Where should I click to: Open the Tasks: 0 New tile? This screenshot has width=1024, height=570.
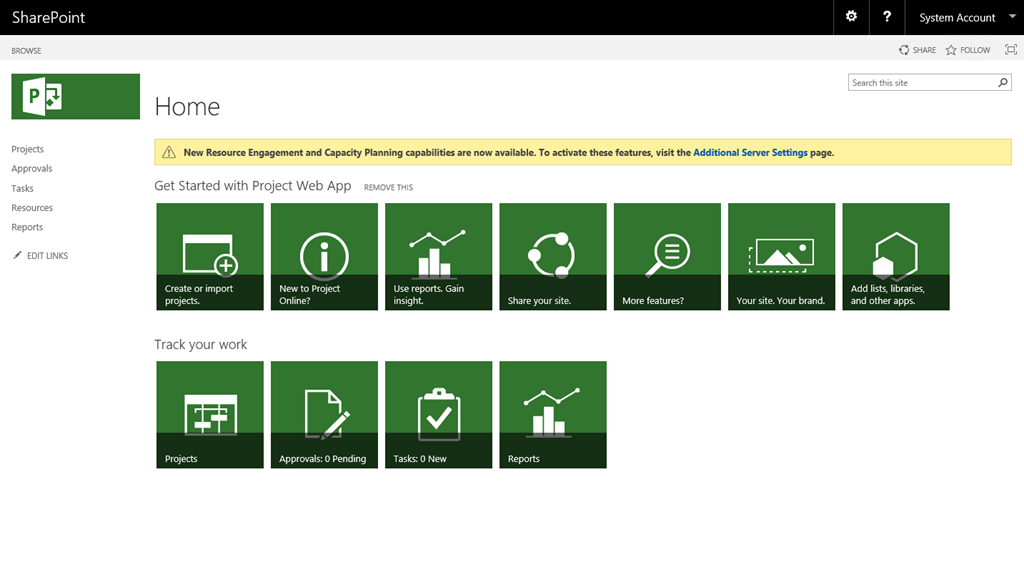point(438,414)
